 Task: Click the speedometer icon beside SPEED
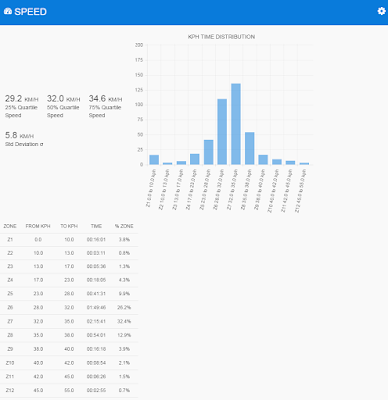pos(8,11)
